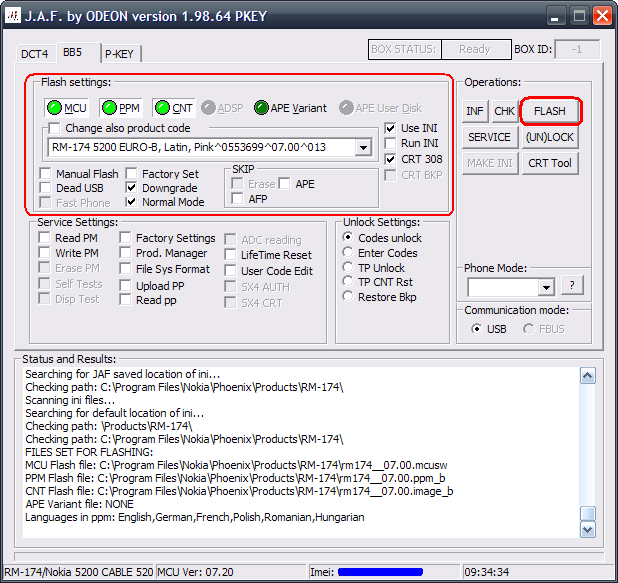Check the Upload PP checkbox
The image size is (618, 583).
coord(125,285)
